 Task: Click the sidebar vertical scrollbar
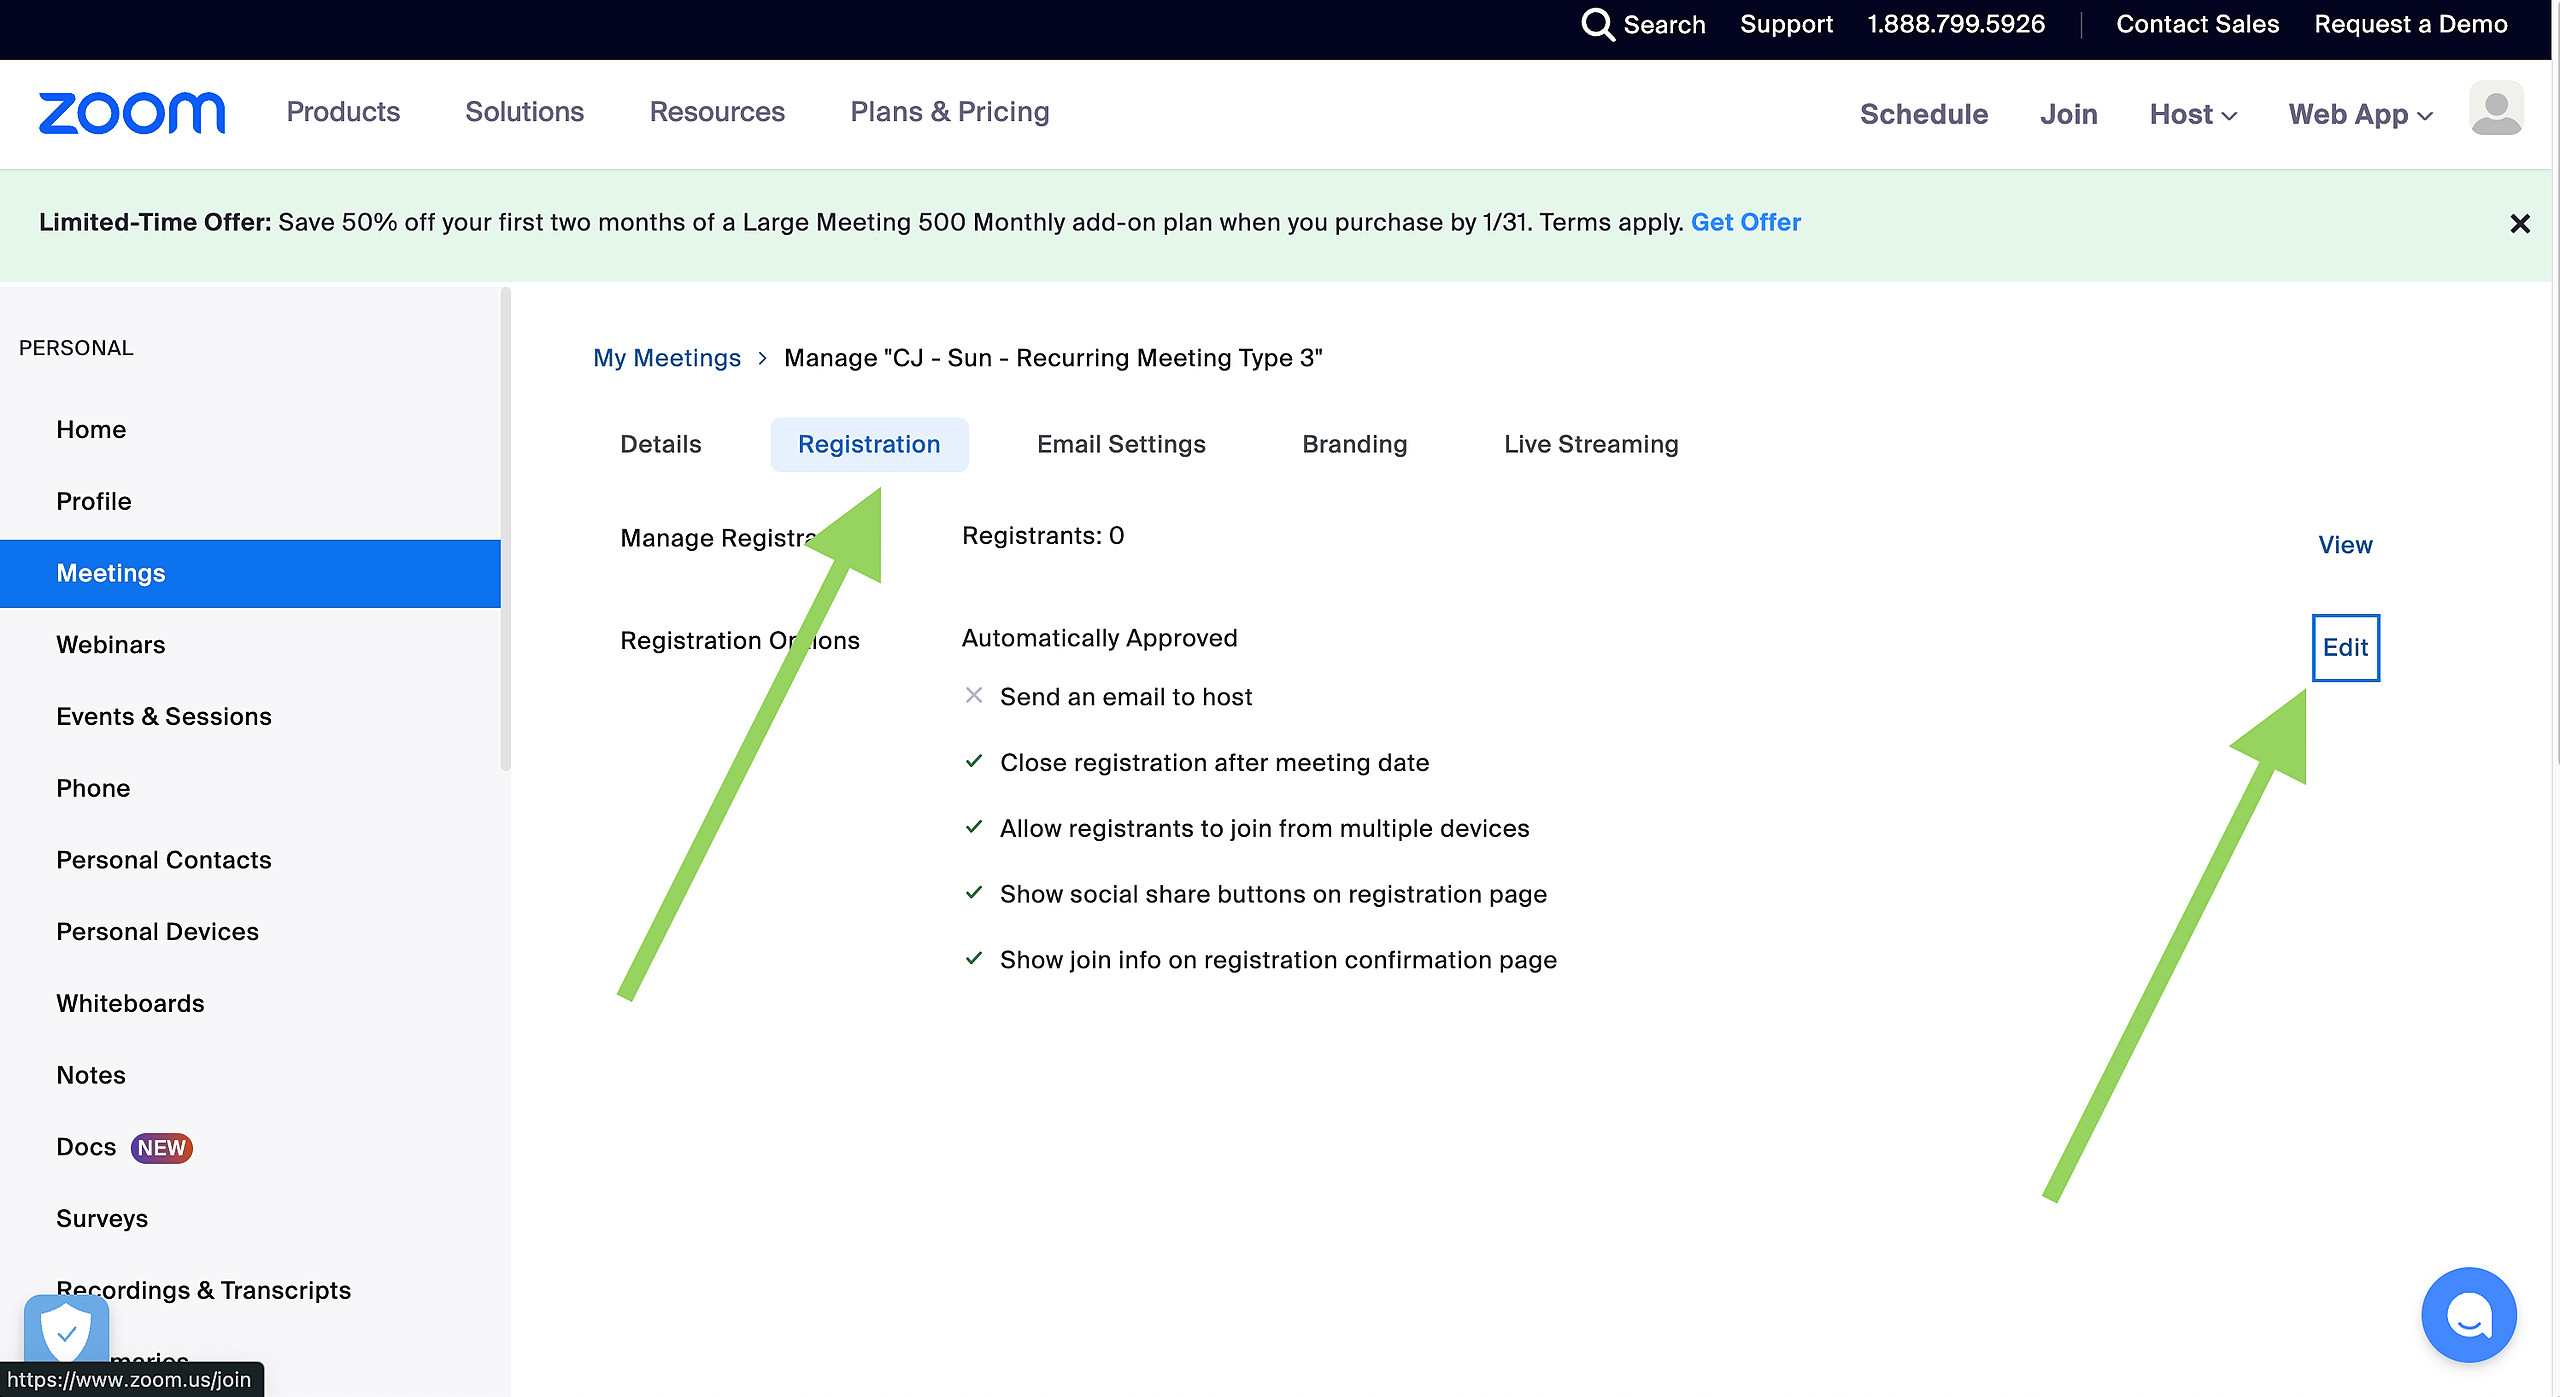point(506,530)
